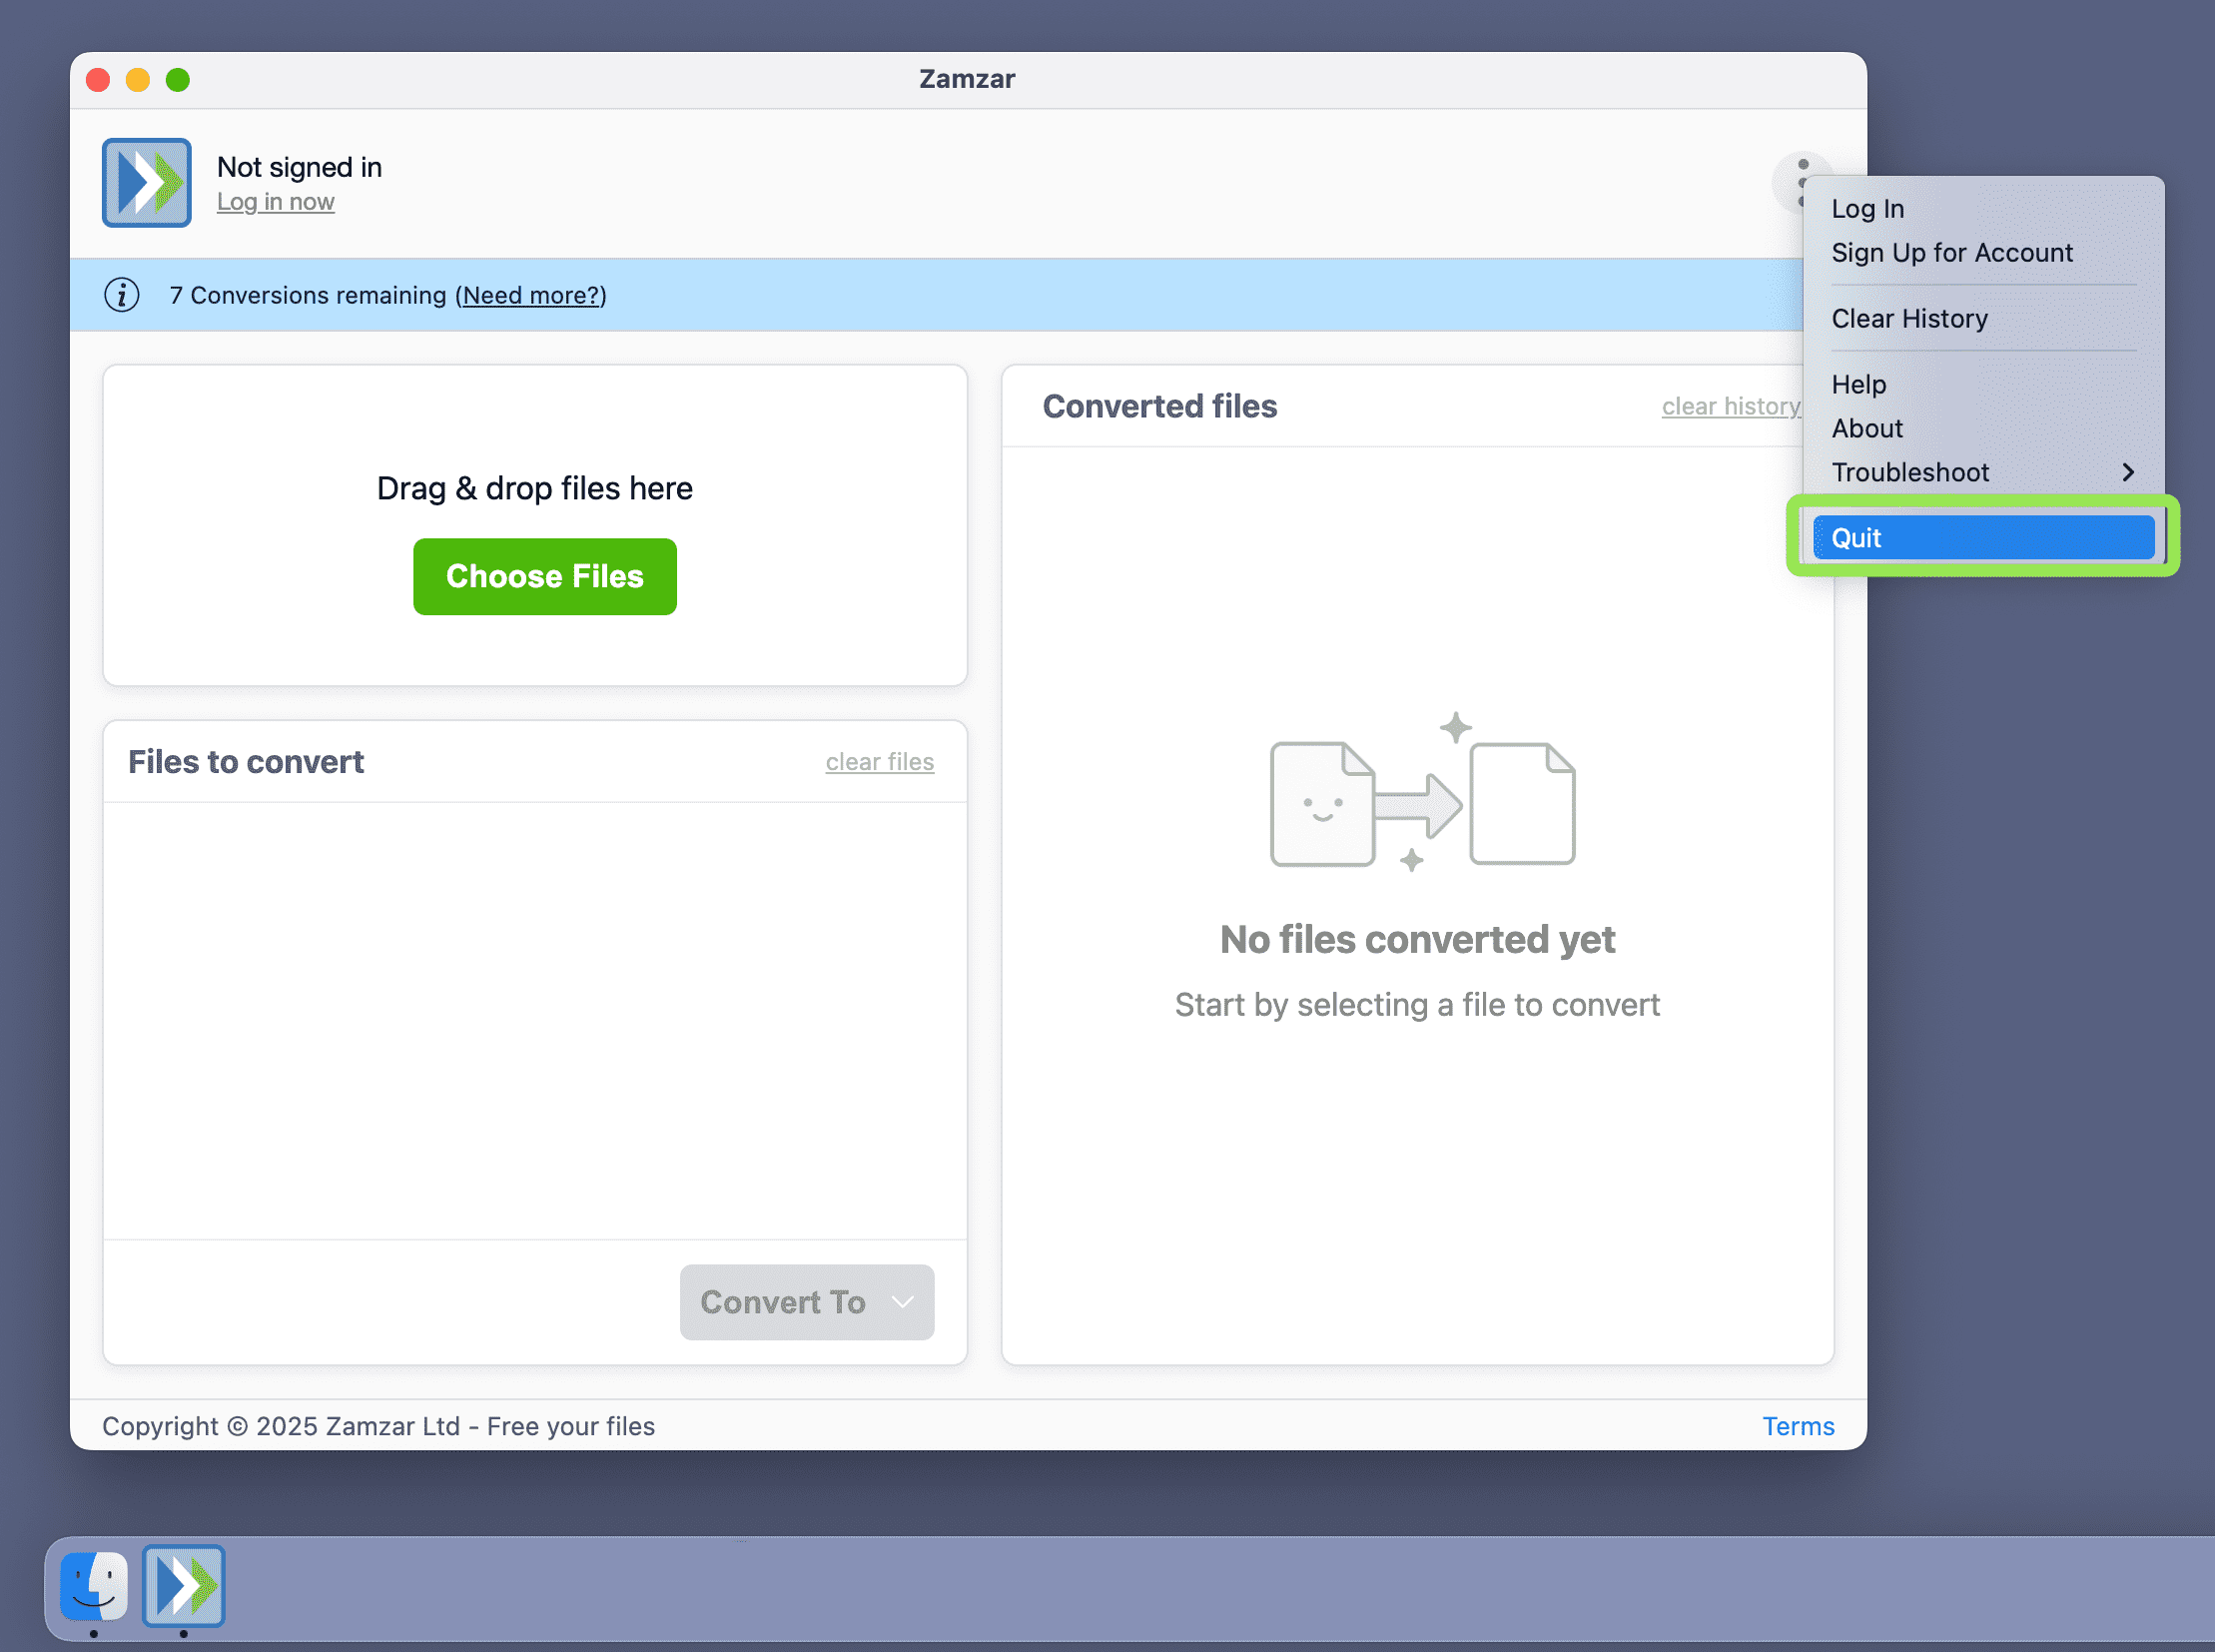Choose Log In from the menu
This screenshot has height=1652, width=2215.
click(x=1867, y=209)
